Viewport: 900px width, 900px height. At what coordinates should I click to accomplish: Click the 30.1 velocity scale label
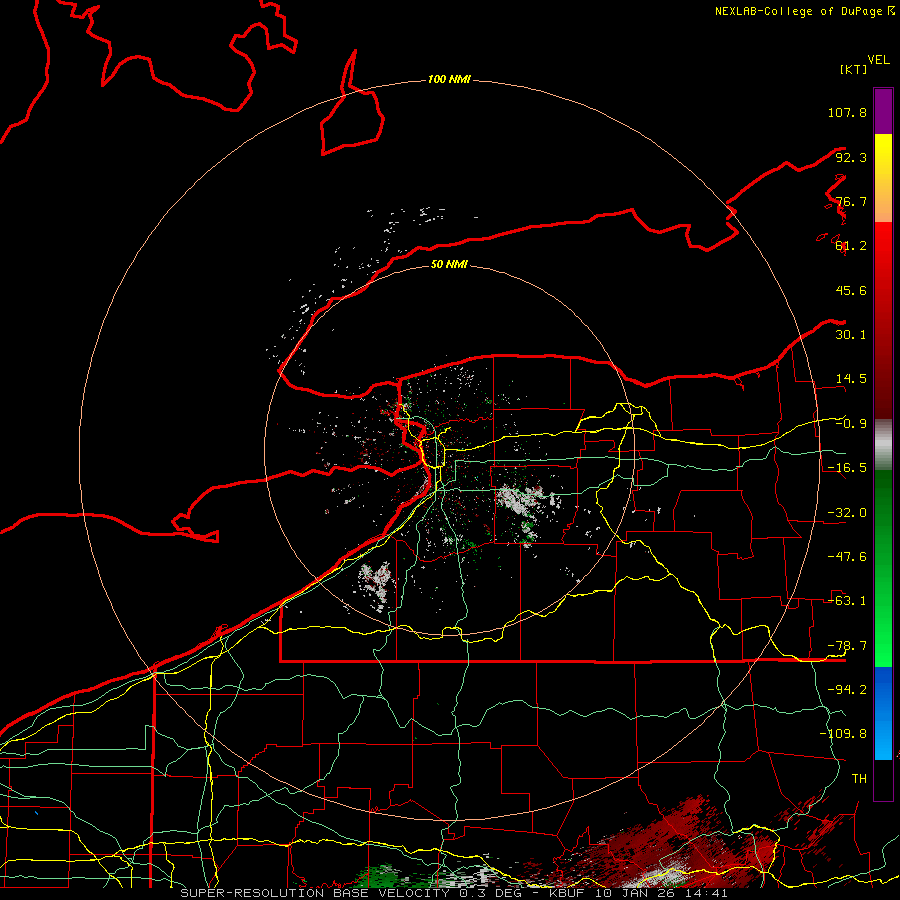pos(851,335)
